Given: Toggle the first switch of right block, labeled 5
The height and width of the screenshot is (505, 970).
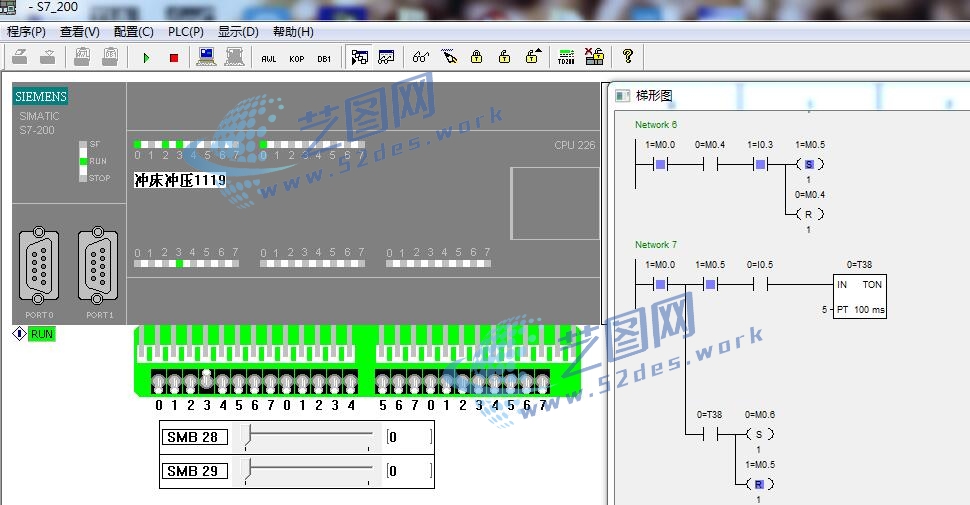Looking at the screenshot, I should (x=382, y=383).
